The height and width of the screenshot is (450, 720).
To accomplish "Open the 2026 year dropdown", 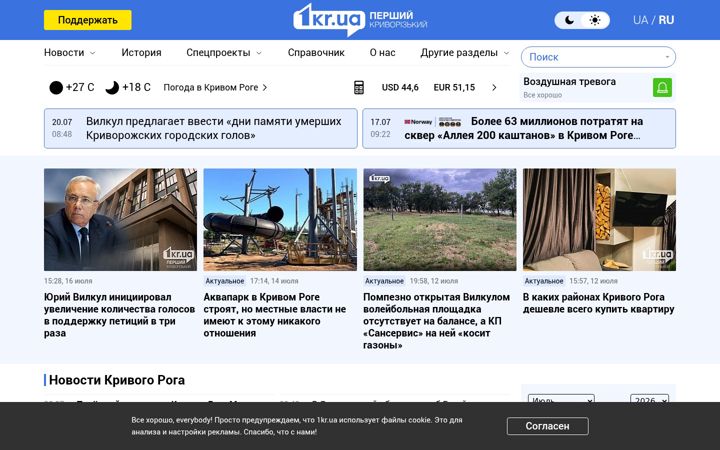I will tap(649, 399).
